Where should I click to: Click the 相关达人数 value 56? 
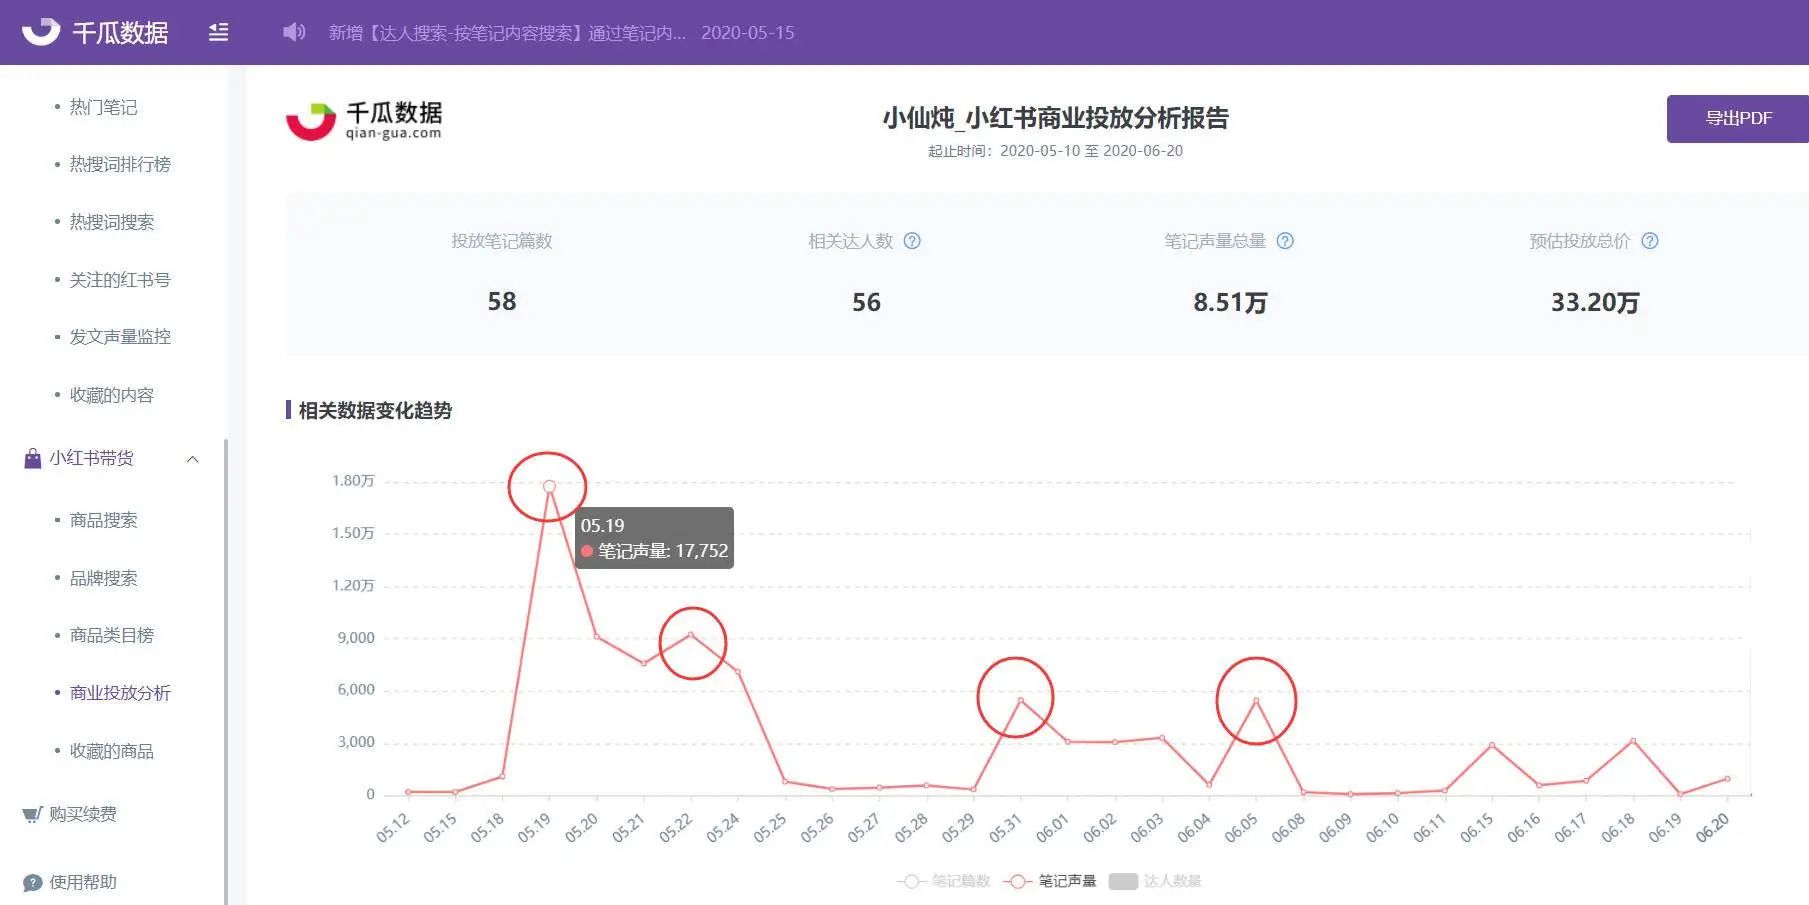coord(866,302)
